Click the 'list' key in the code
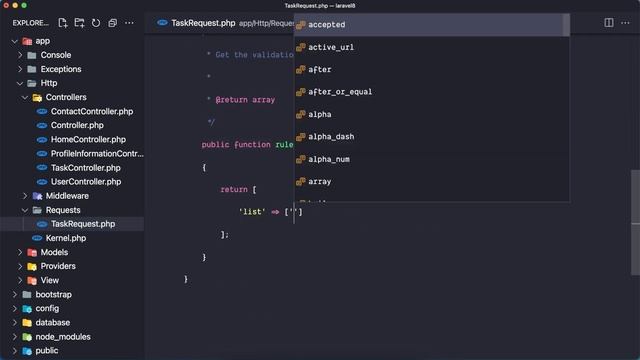Image resolution: width=640 pixels, height=360 pixels. tap(252, 212)
